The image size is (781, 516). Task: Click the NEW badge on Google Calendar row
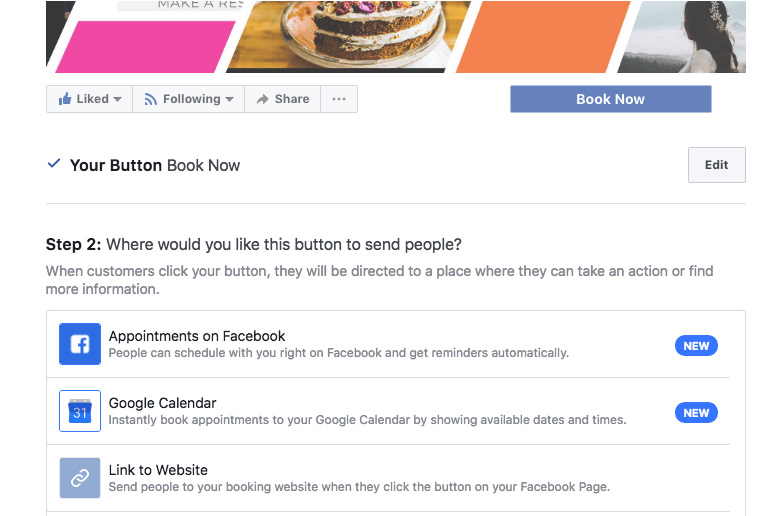[696, 413]
